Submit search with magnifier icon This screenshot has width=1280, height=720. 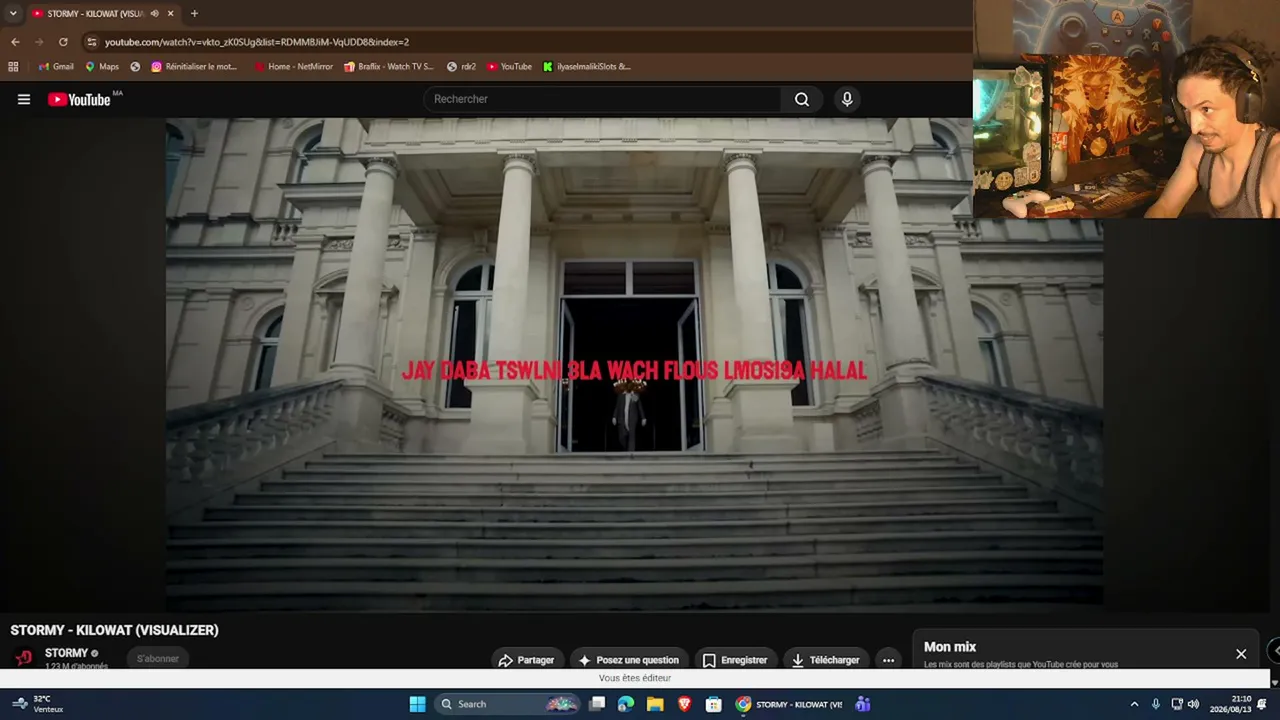(802, 99)
